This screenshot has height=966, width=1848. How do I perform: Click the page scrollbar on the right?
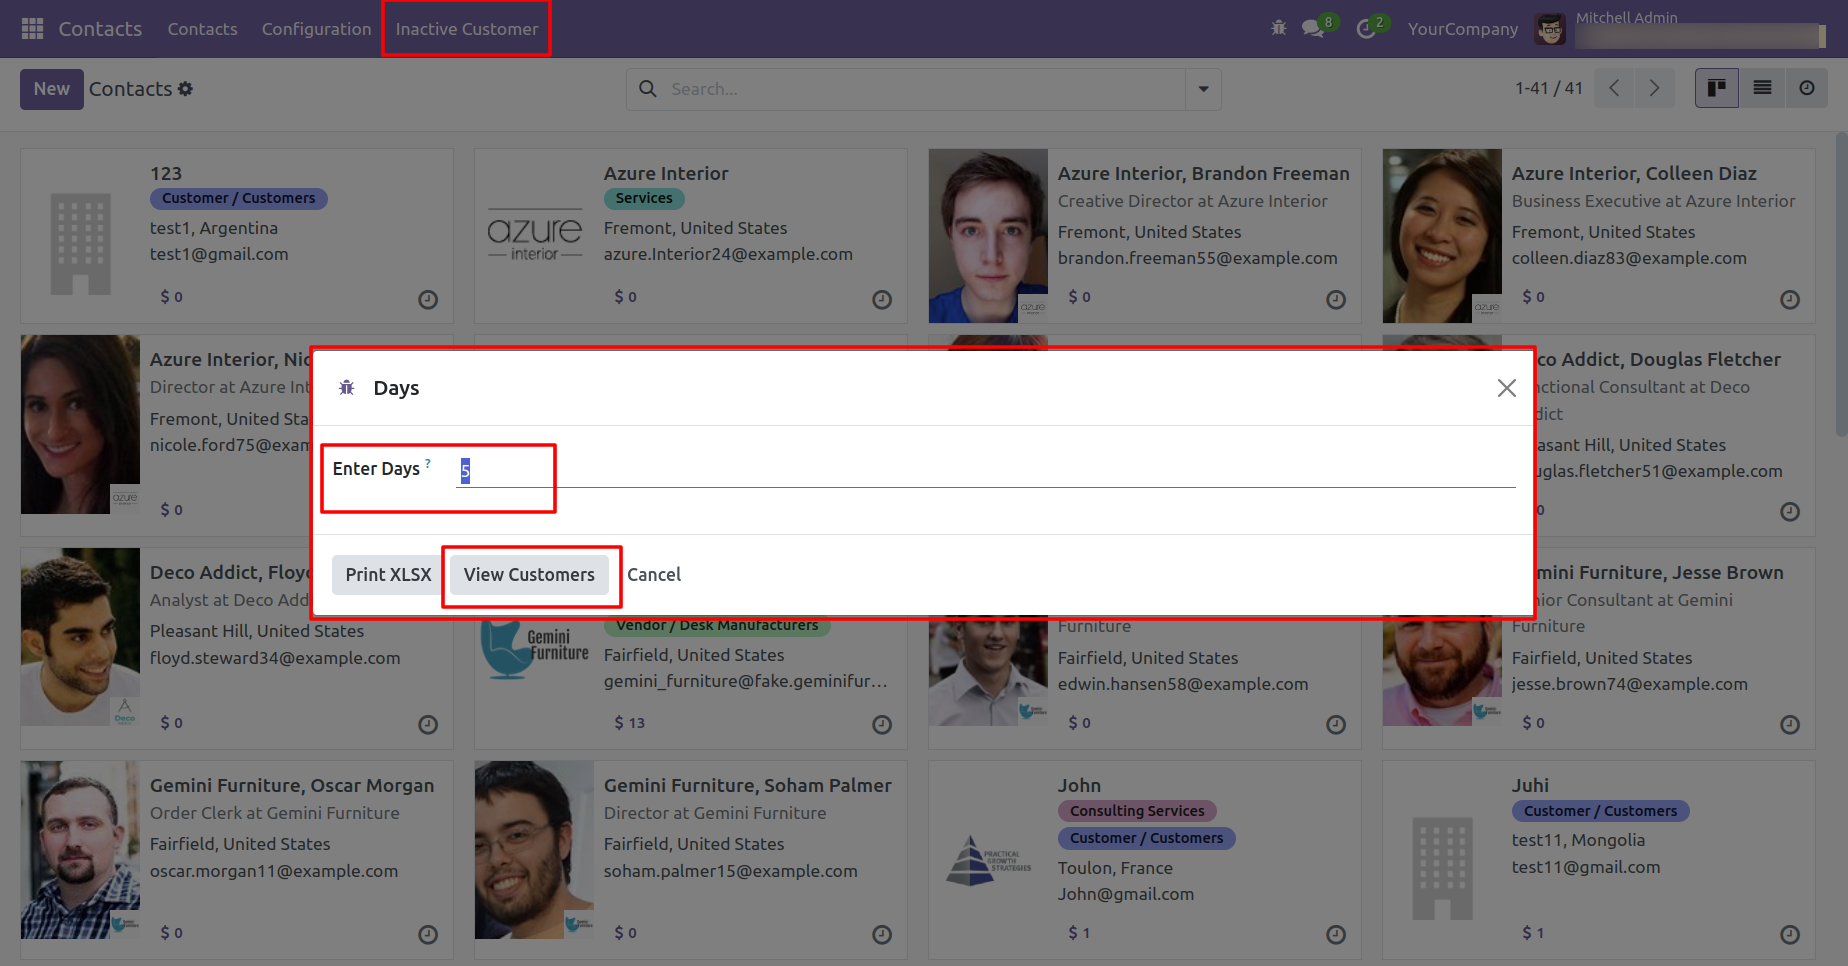point(1840,285)
